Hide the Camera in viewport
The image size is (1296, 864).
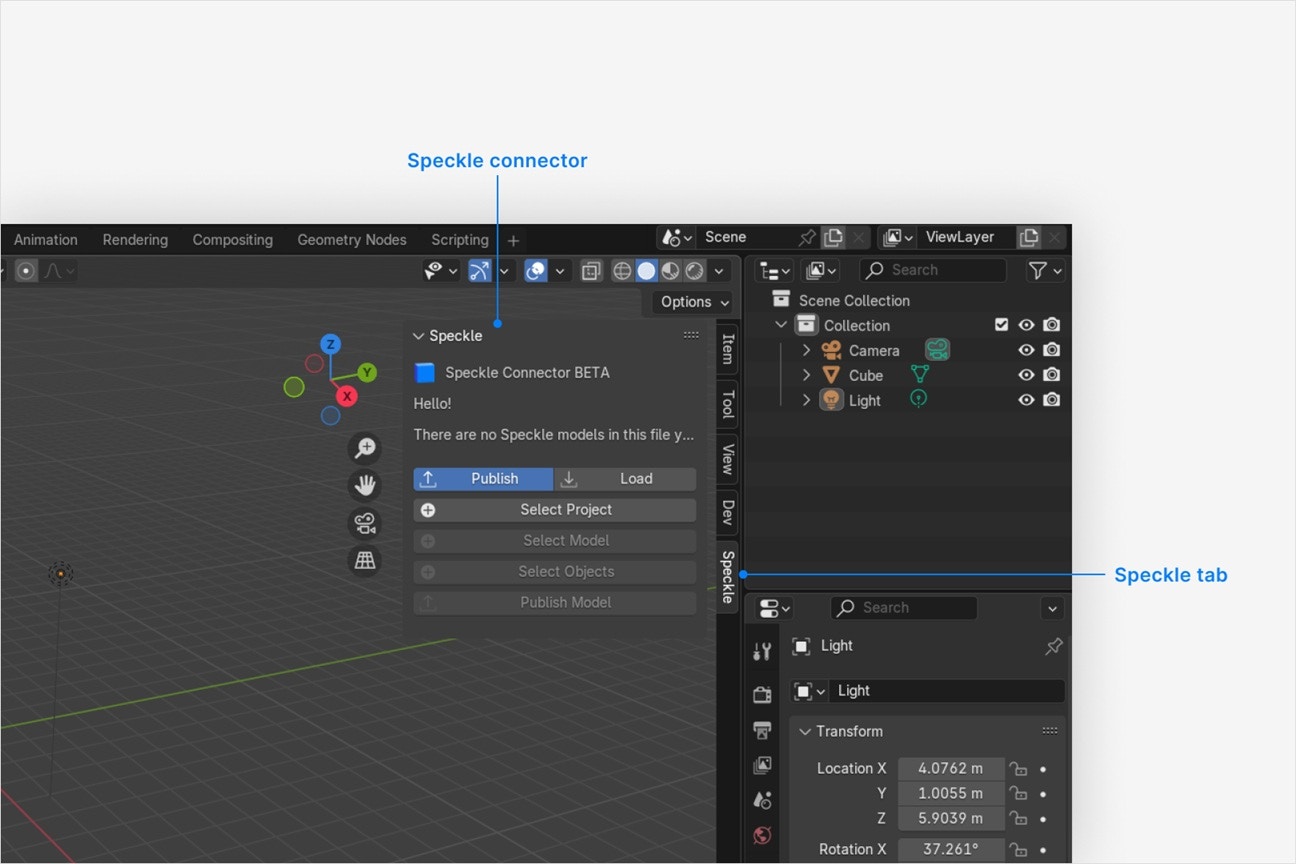(x=1026, y=350)
